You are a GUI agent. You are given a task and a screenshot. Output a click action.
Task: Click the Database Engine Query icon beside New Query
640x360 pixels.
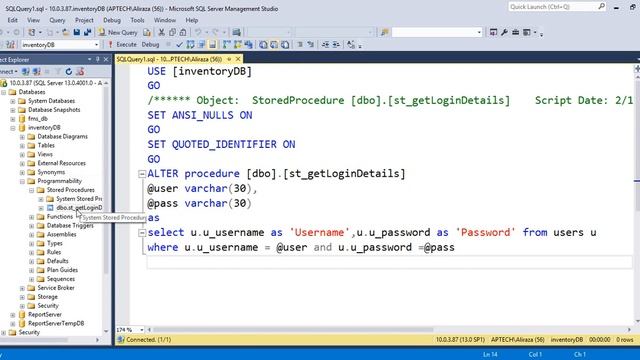147,32
